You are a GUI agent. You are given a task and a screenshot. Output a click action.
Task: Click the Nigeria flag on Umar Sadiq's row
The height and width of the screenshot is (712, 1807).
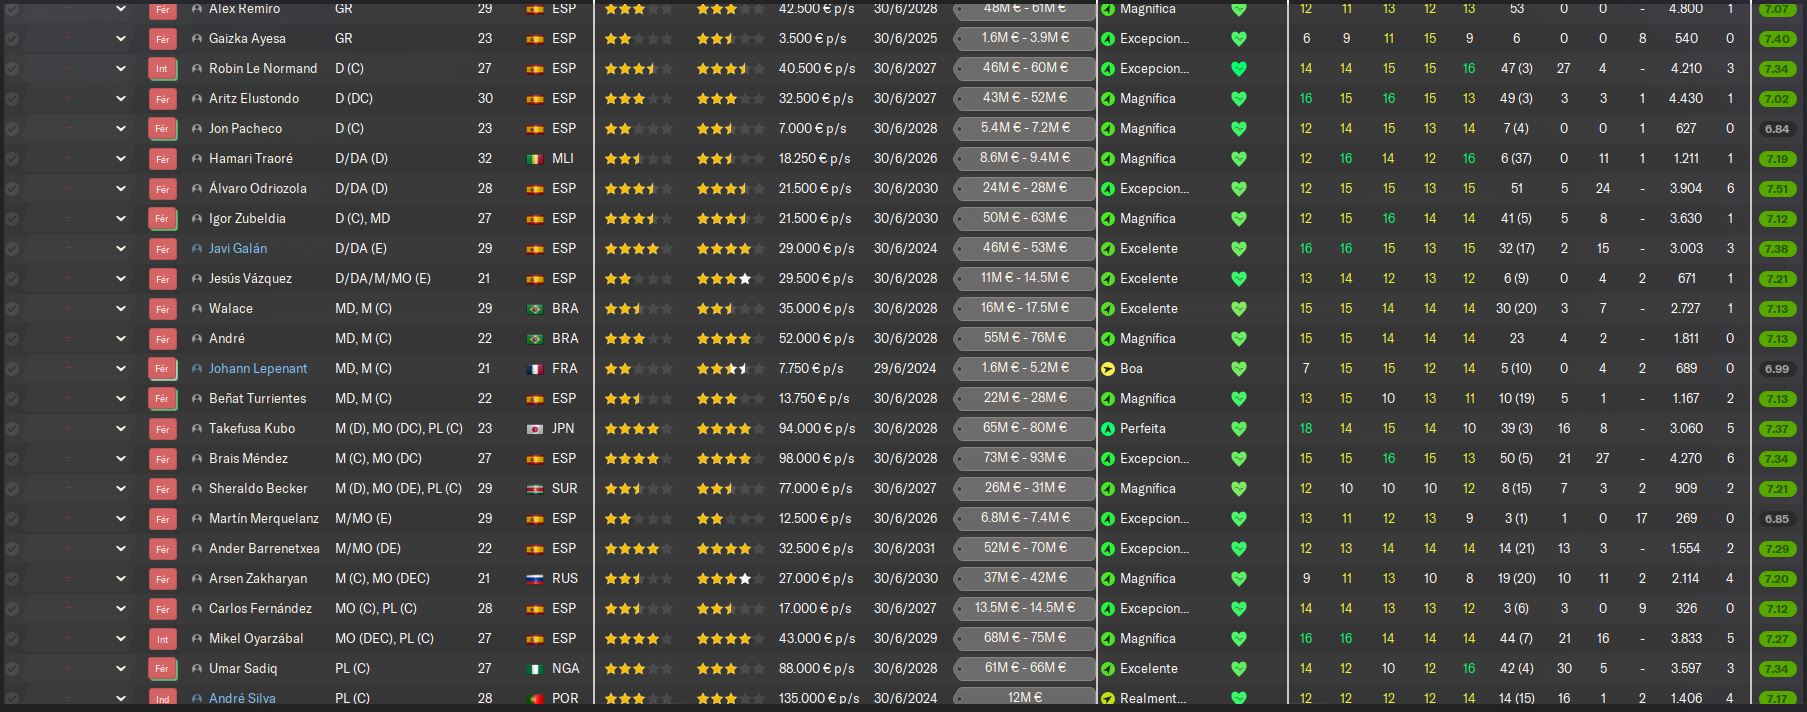coord(535,669)
